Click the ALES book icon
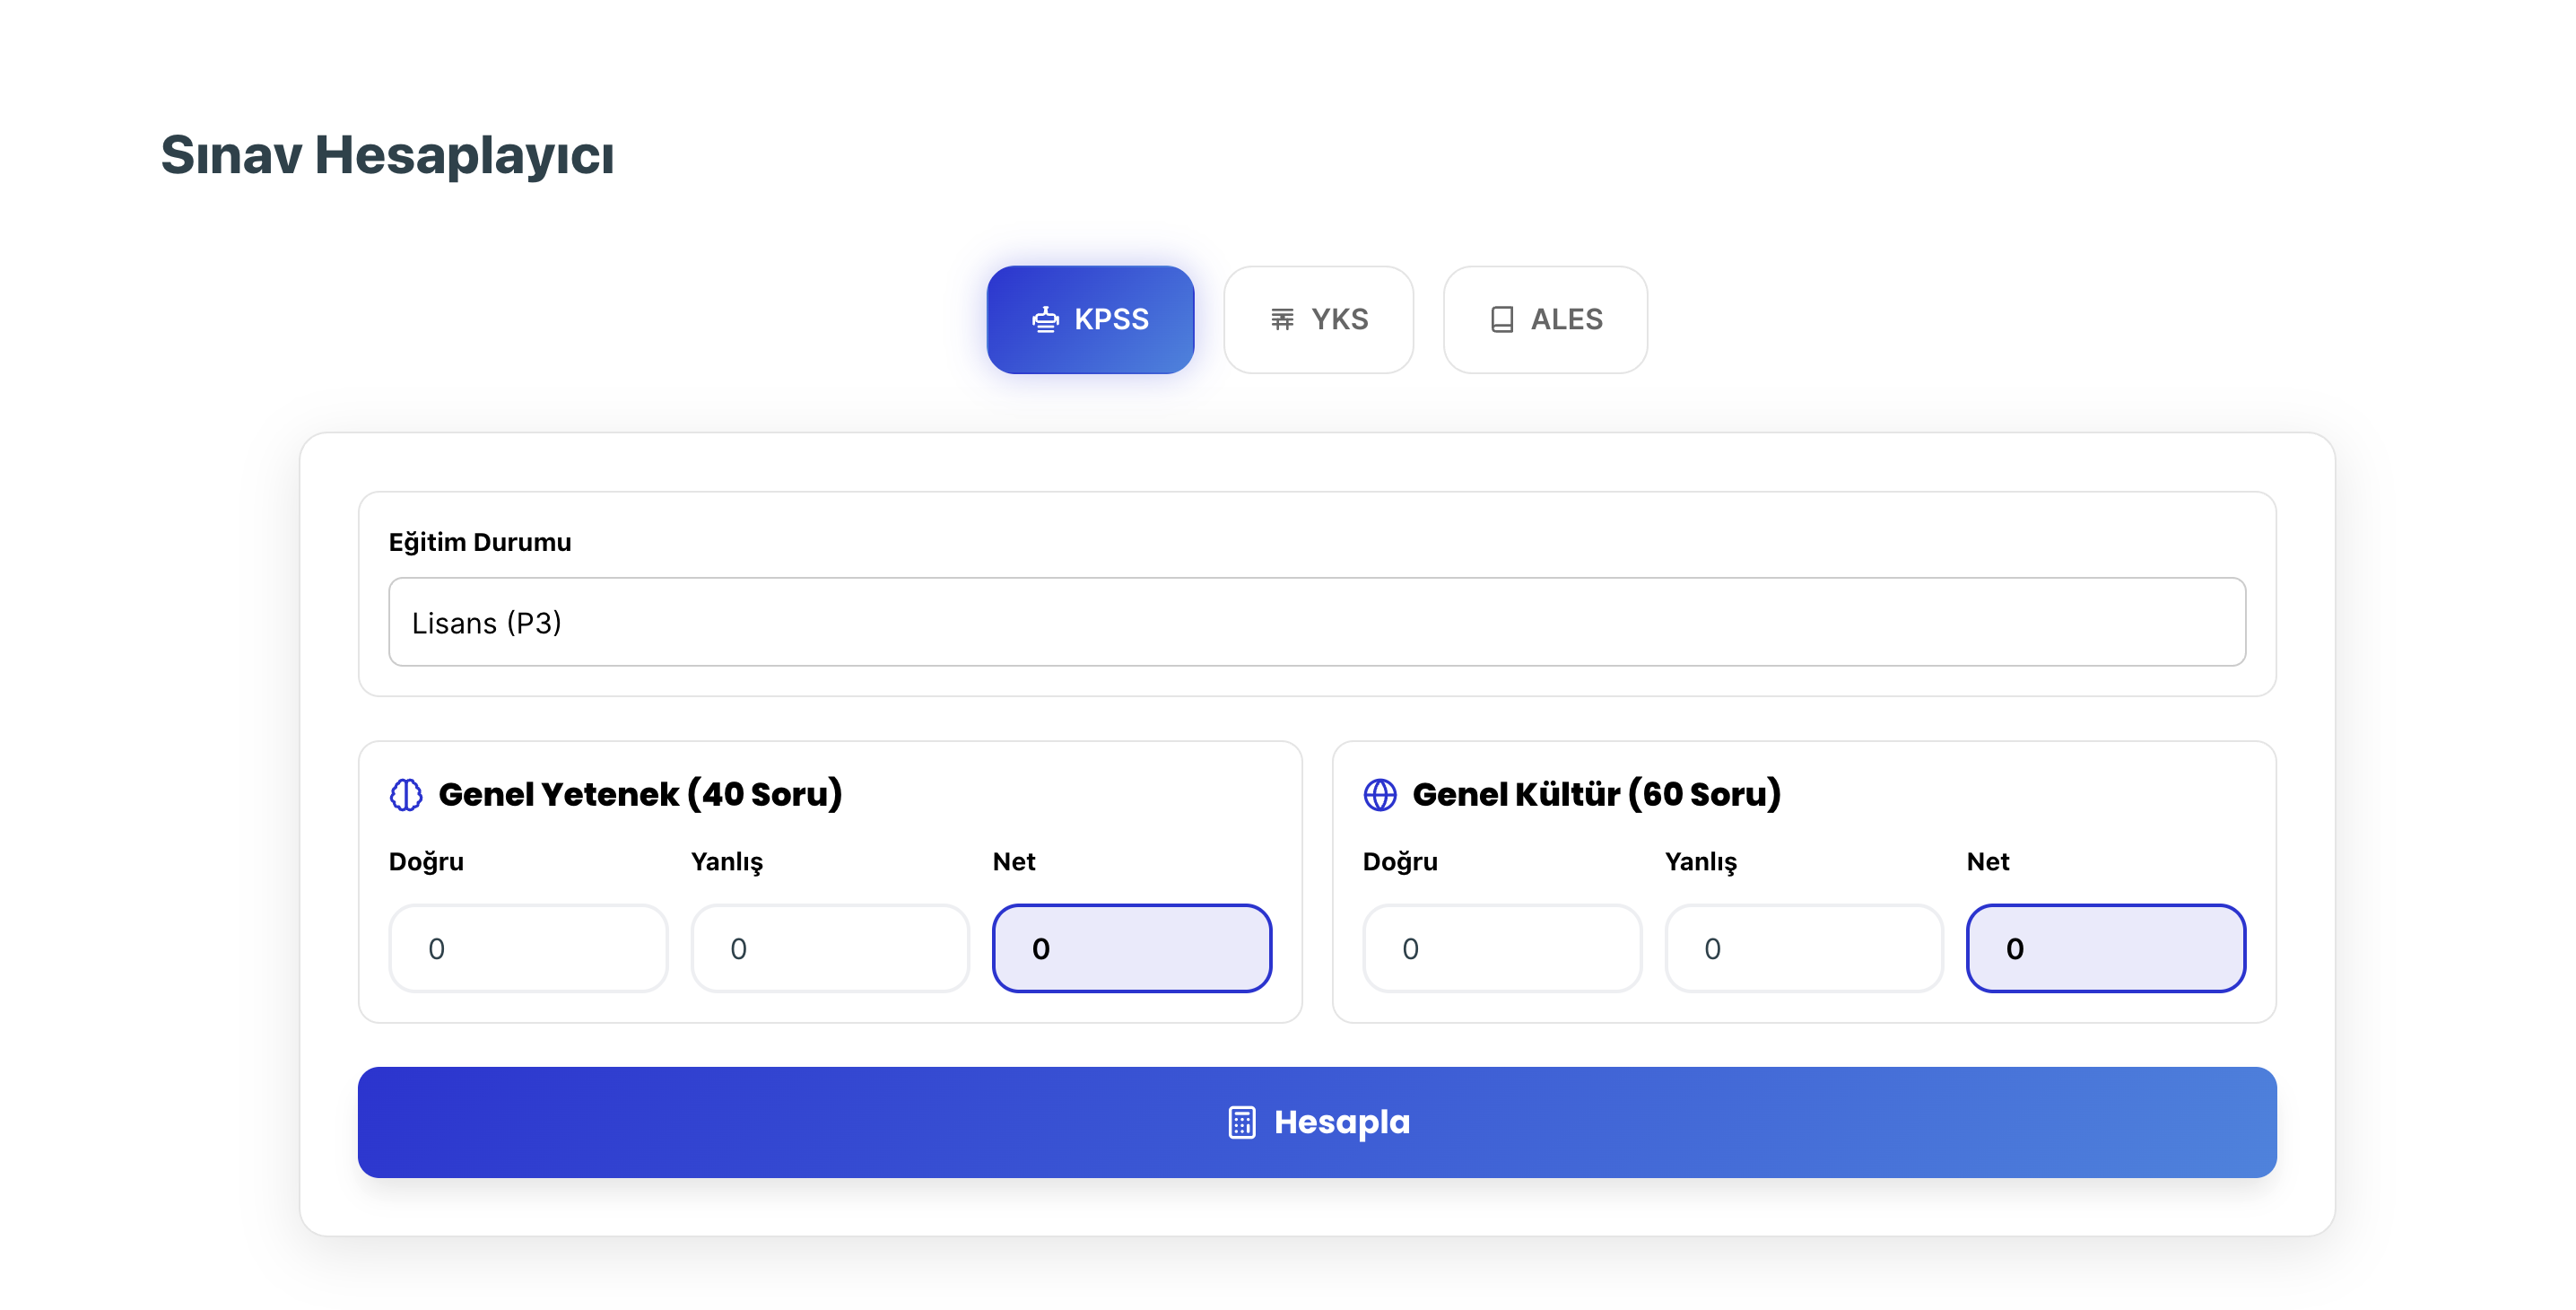The image size is (2576, 1310). pos(1502,320)
